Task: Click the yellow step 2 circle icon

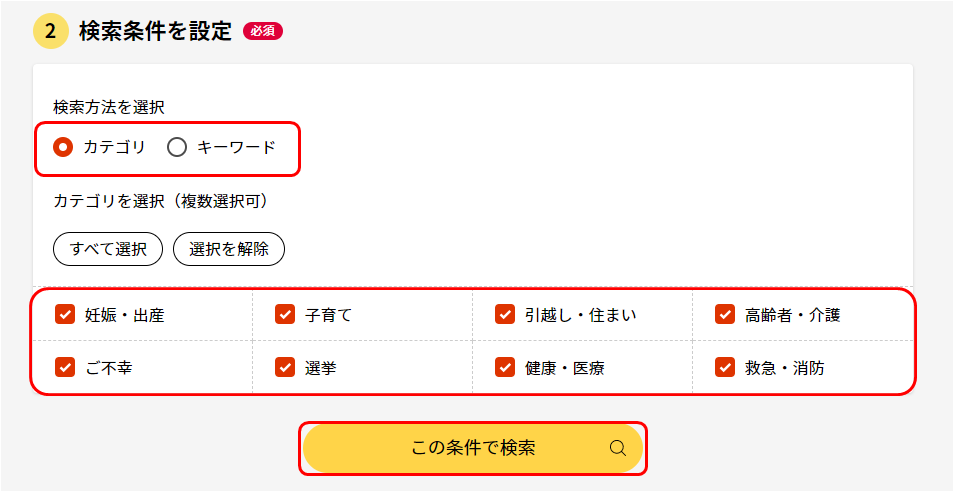Action: (50, 32)
